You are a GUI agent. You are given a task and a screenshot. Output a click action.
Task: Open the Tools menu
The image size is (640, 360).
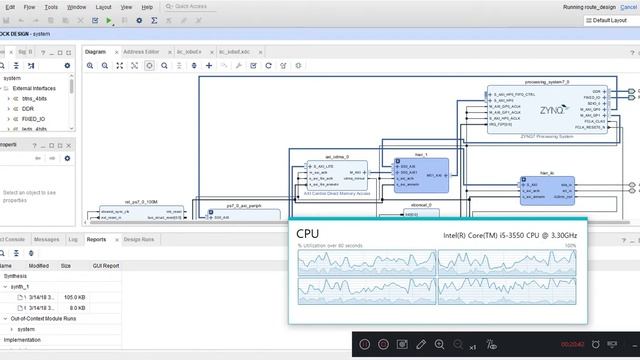pyautogui.click(x=51, y=7)
